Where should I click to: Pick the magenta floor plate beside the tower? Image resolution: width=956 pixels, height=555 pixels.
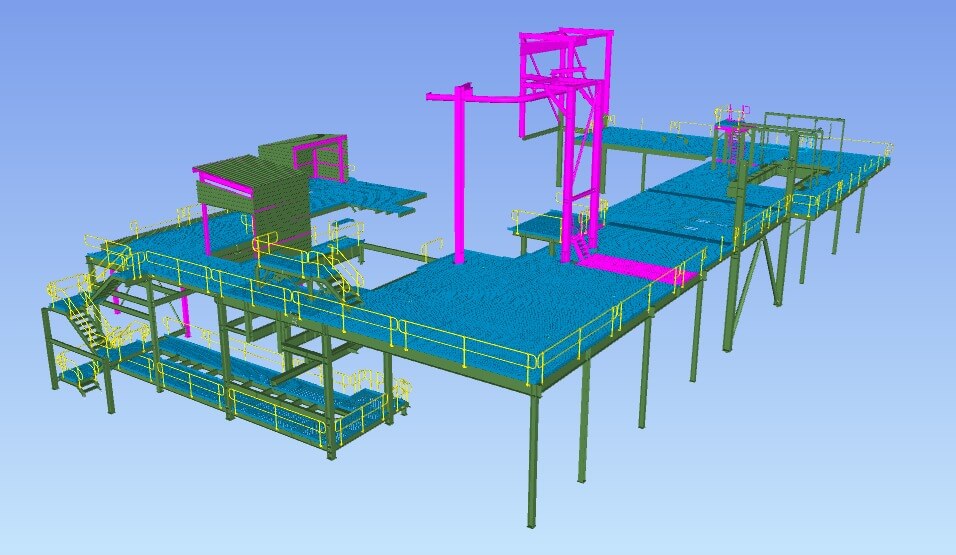(x=640, y=268)
